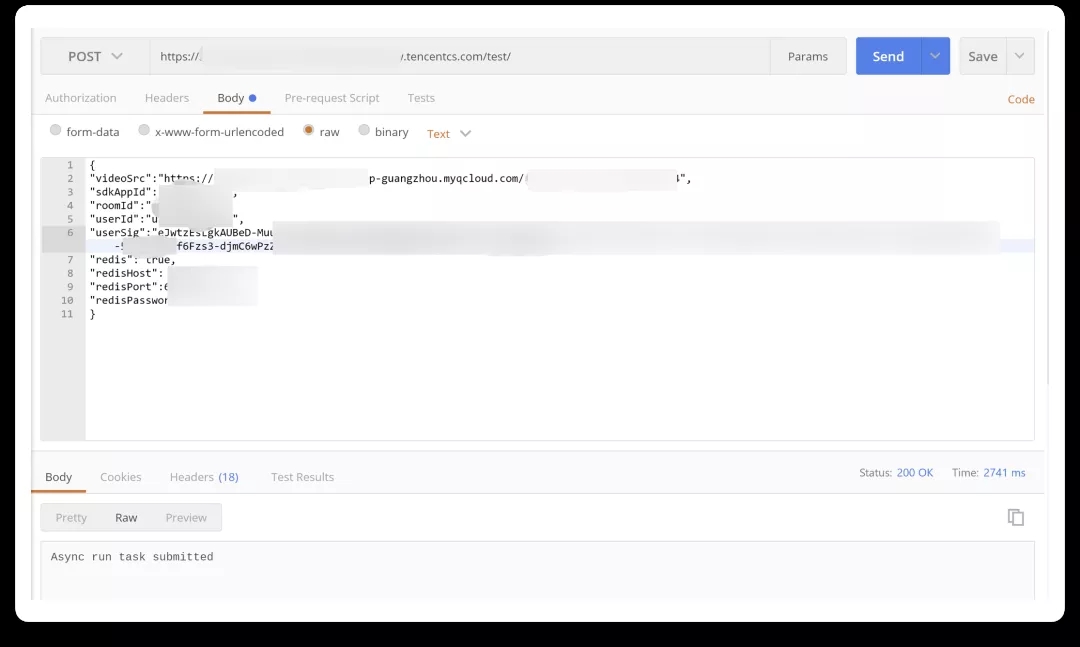Open the Save button dropdown arrow
Screen dimensions: 1080x647
tap(1019, 56)
